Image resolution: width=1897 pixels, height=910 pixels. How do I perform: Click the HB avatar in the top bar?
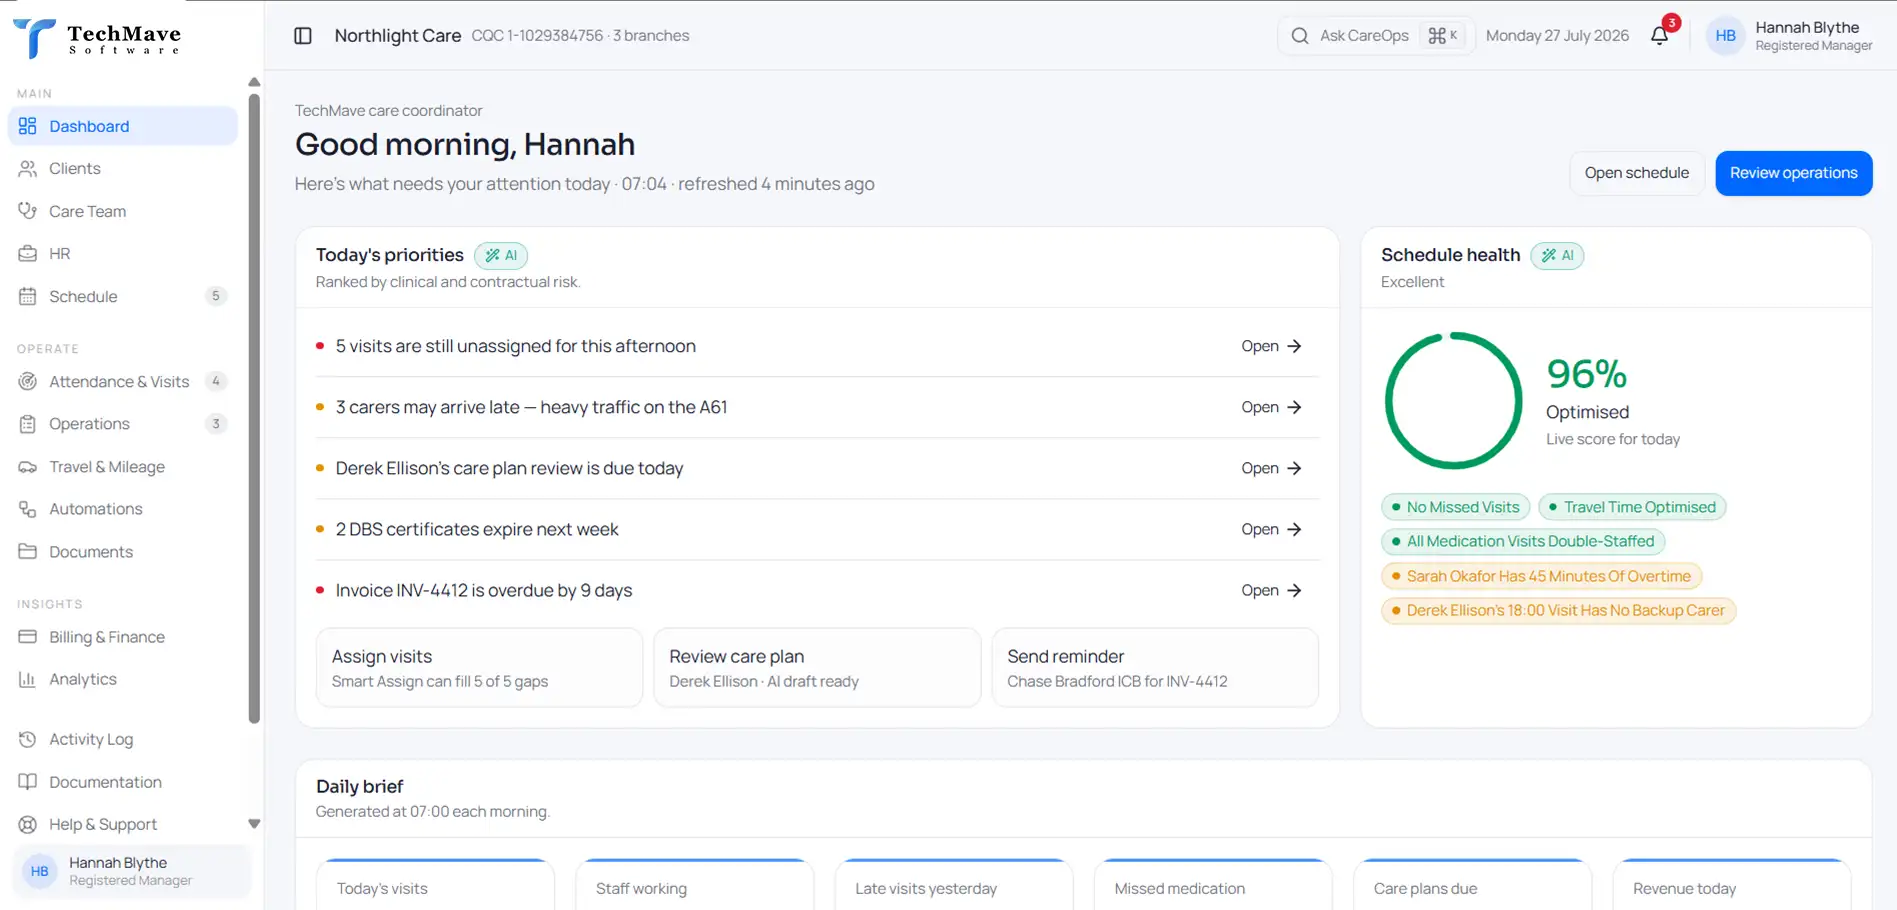pyautogui.click(x=1725, y=36)
